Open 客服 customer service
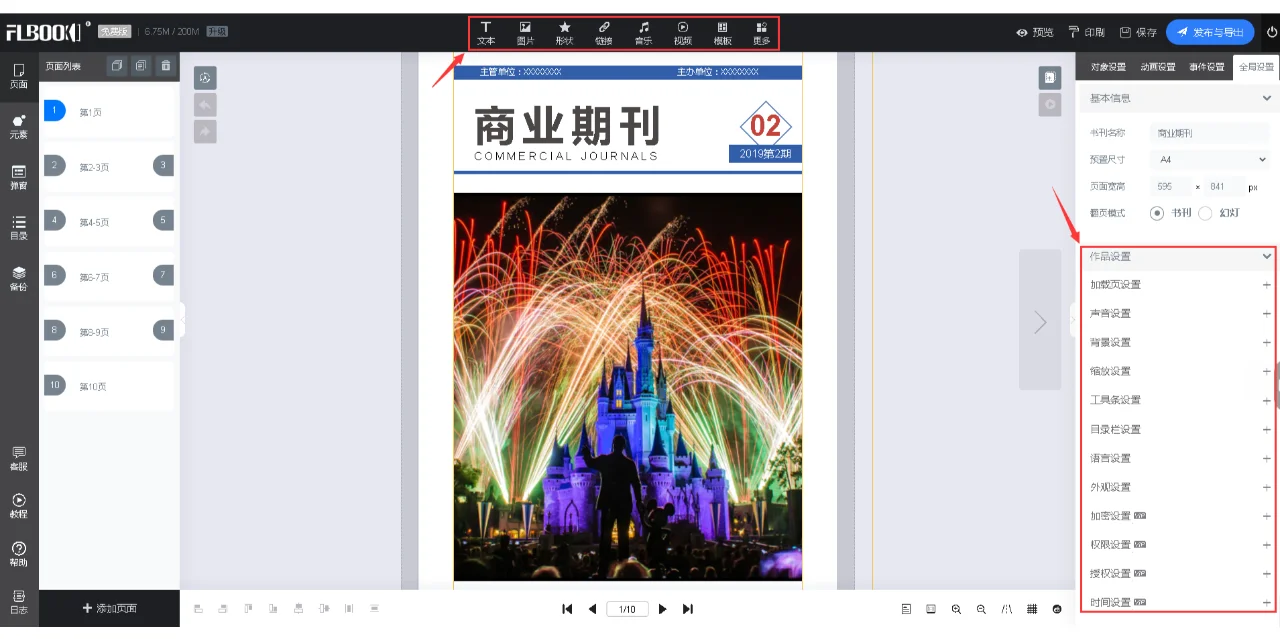Viewport: 1280px width, 639px height. tap(19, 459)
